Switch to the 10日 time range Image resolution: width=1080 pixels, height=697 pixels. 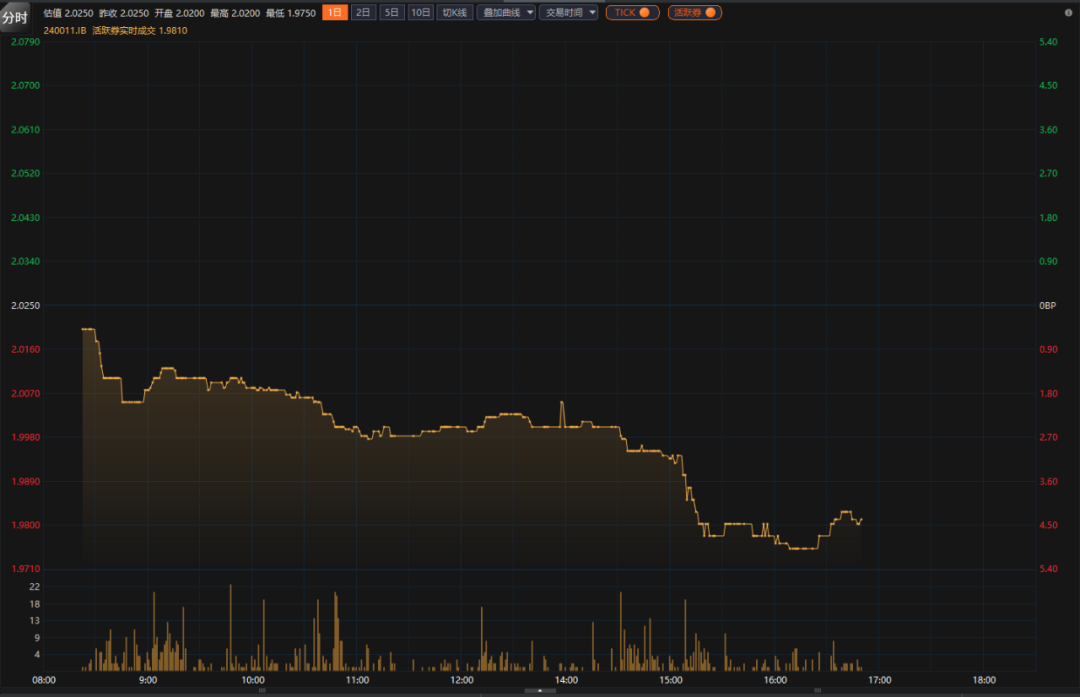(421, 13)
